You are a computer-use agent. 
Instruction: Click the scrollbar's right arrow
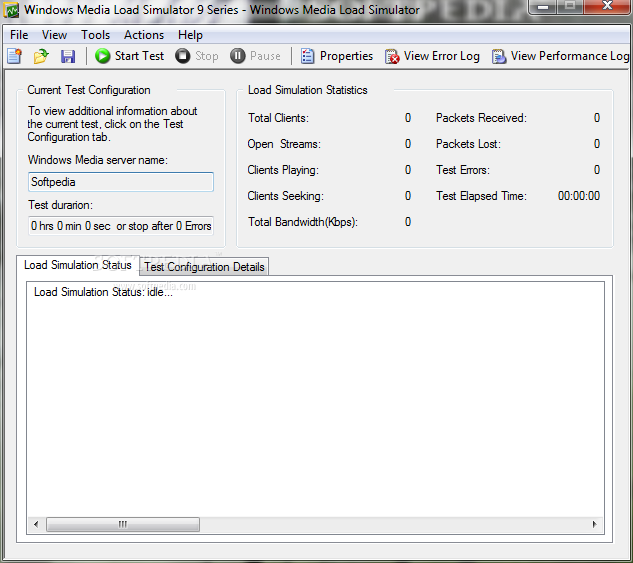point(594,524)
